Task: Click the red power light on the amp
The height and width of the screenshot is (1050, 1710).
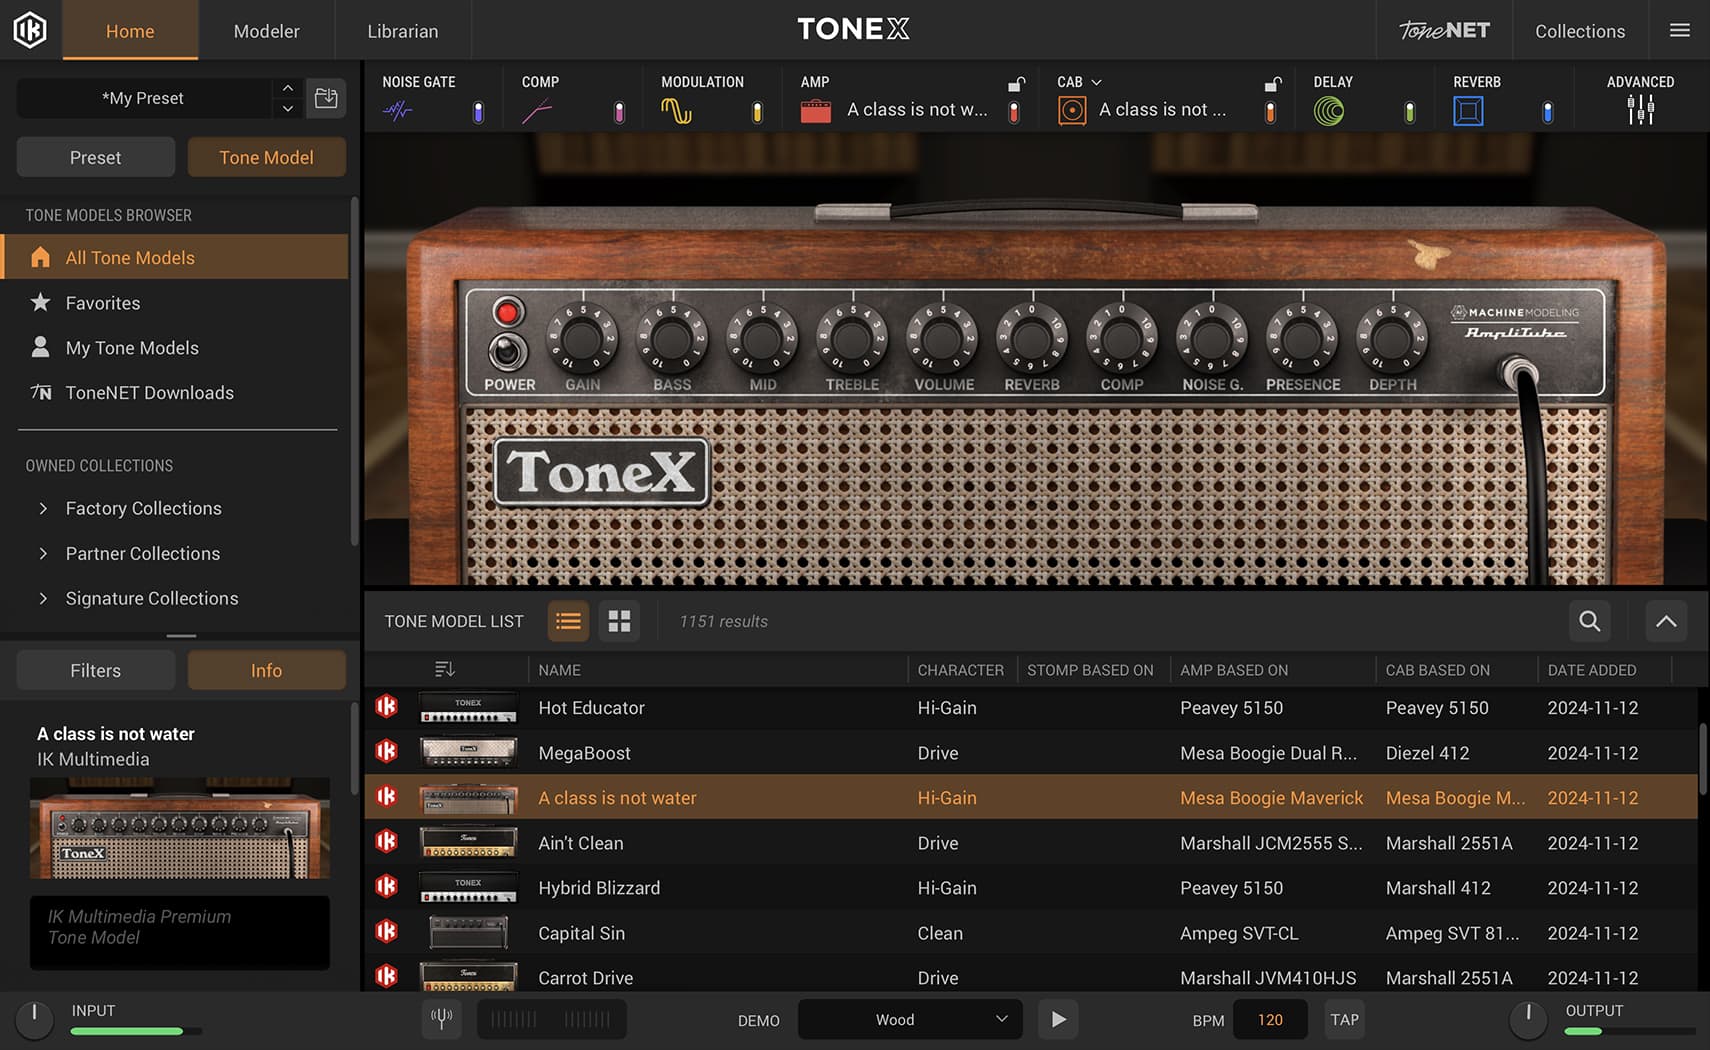Action: click(508, 313)
